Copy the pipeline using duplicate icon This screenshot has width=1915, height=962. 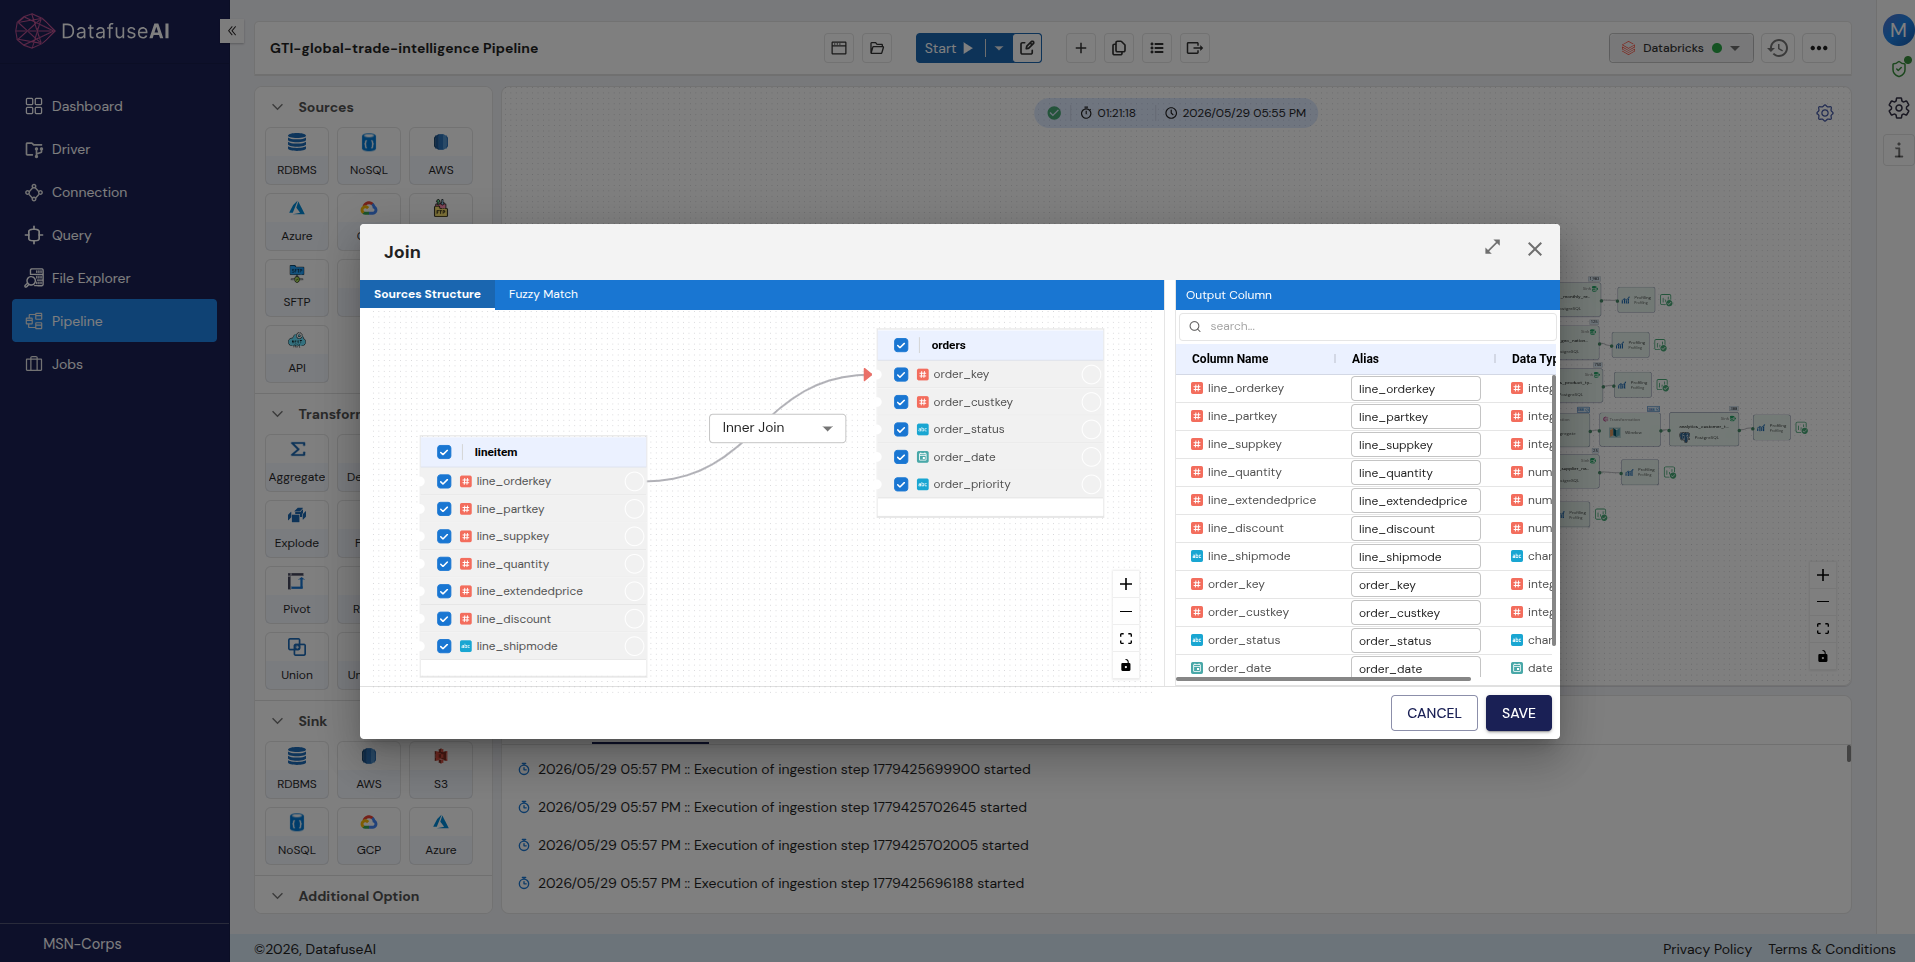point(1119,48)
